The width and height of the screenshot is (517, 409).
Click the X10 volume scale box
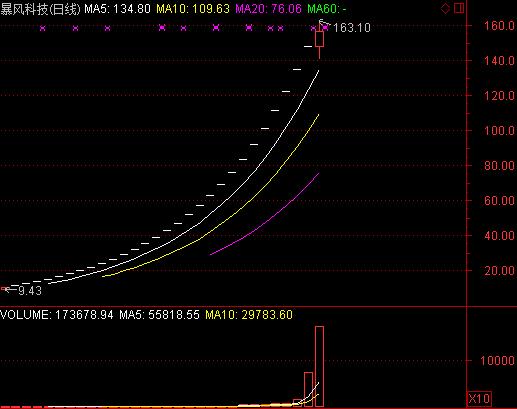coord(479,399)
